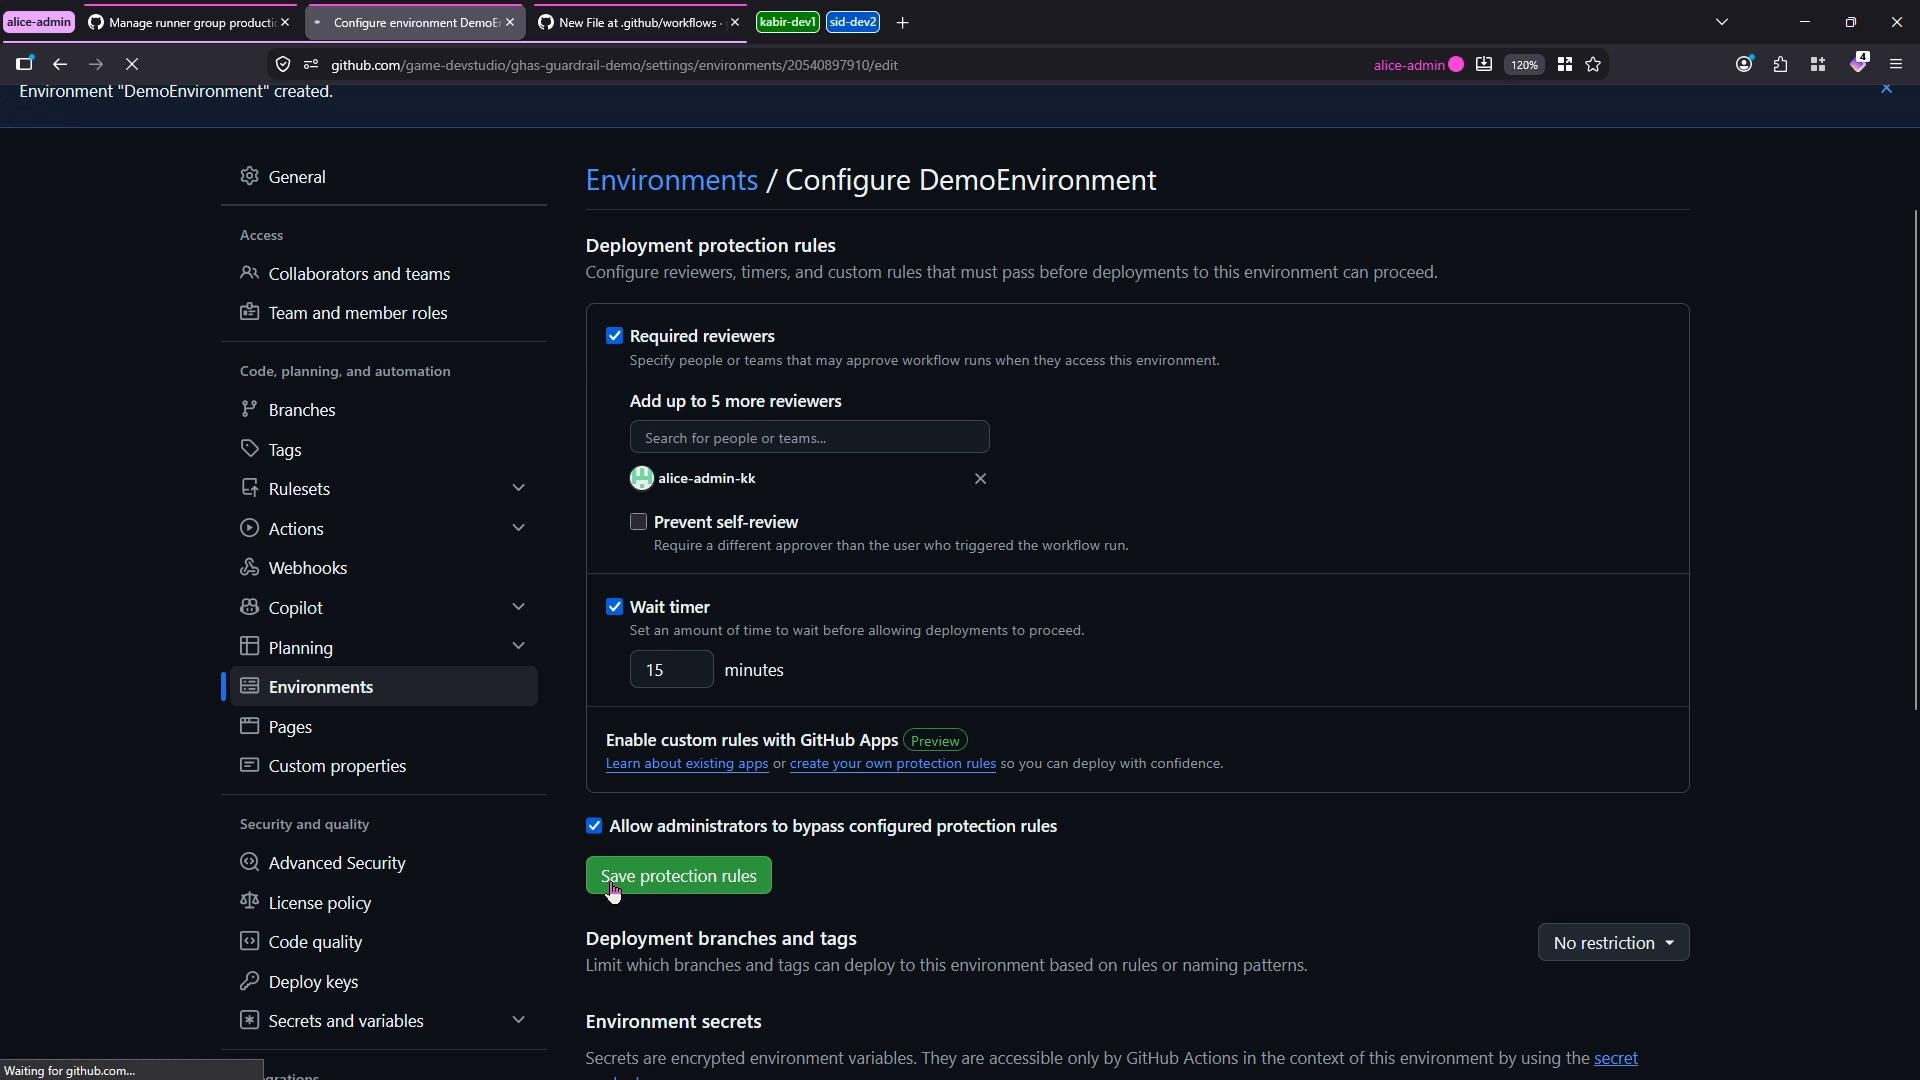Expand the Rulesets section
The width and height of the screenshot is (1920, 1080).
tap(518, 488)
